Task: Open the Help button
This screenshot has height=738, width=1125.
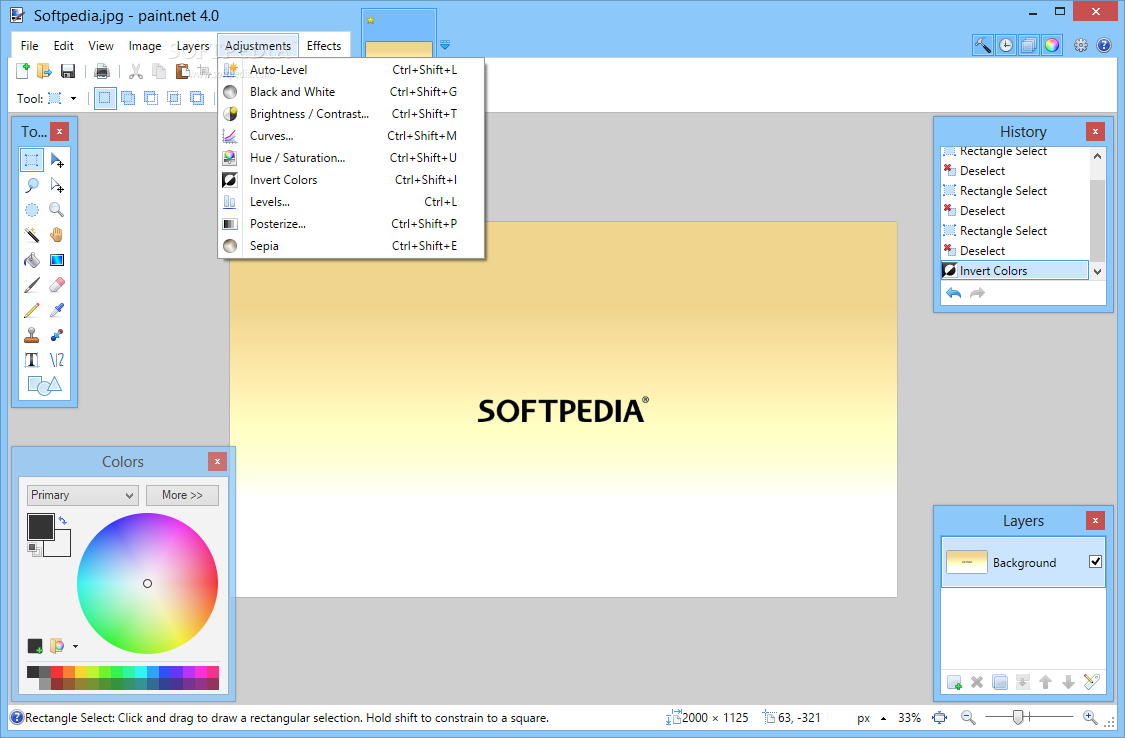Action: point(1103,45)
